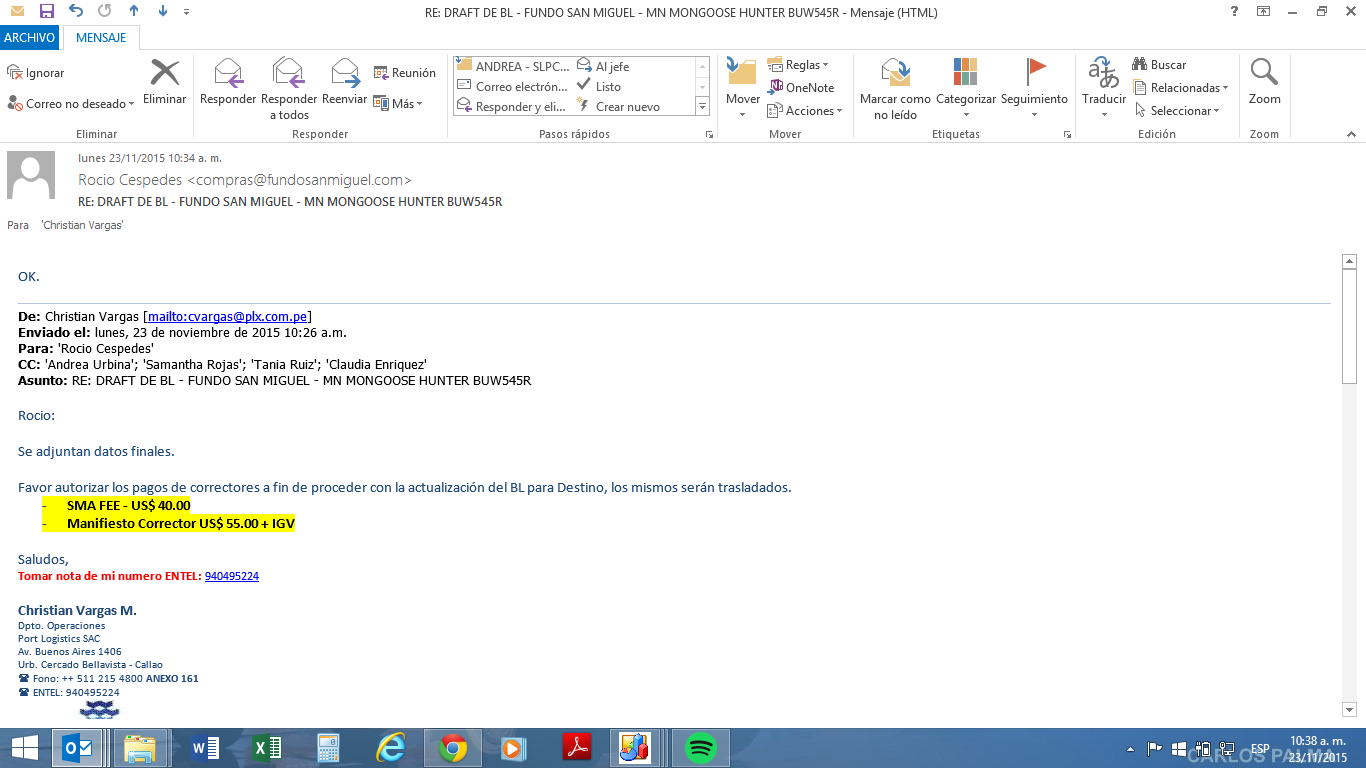Open the ARCHIVO tab
This screenshot has width=1366, height=768.
(29, 38)
